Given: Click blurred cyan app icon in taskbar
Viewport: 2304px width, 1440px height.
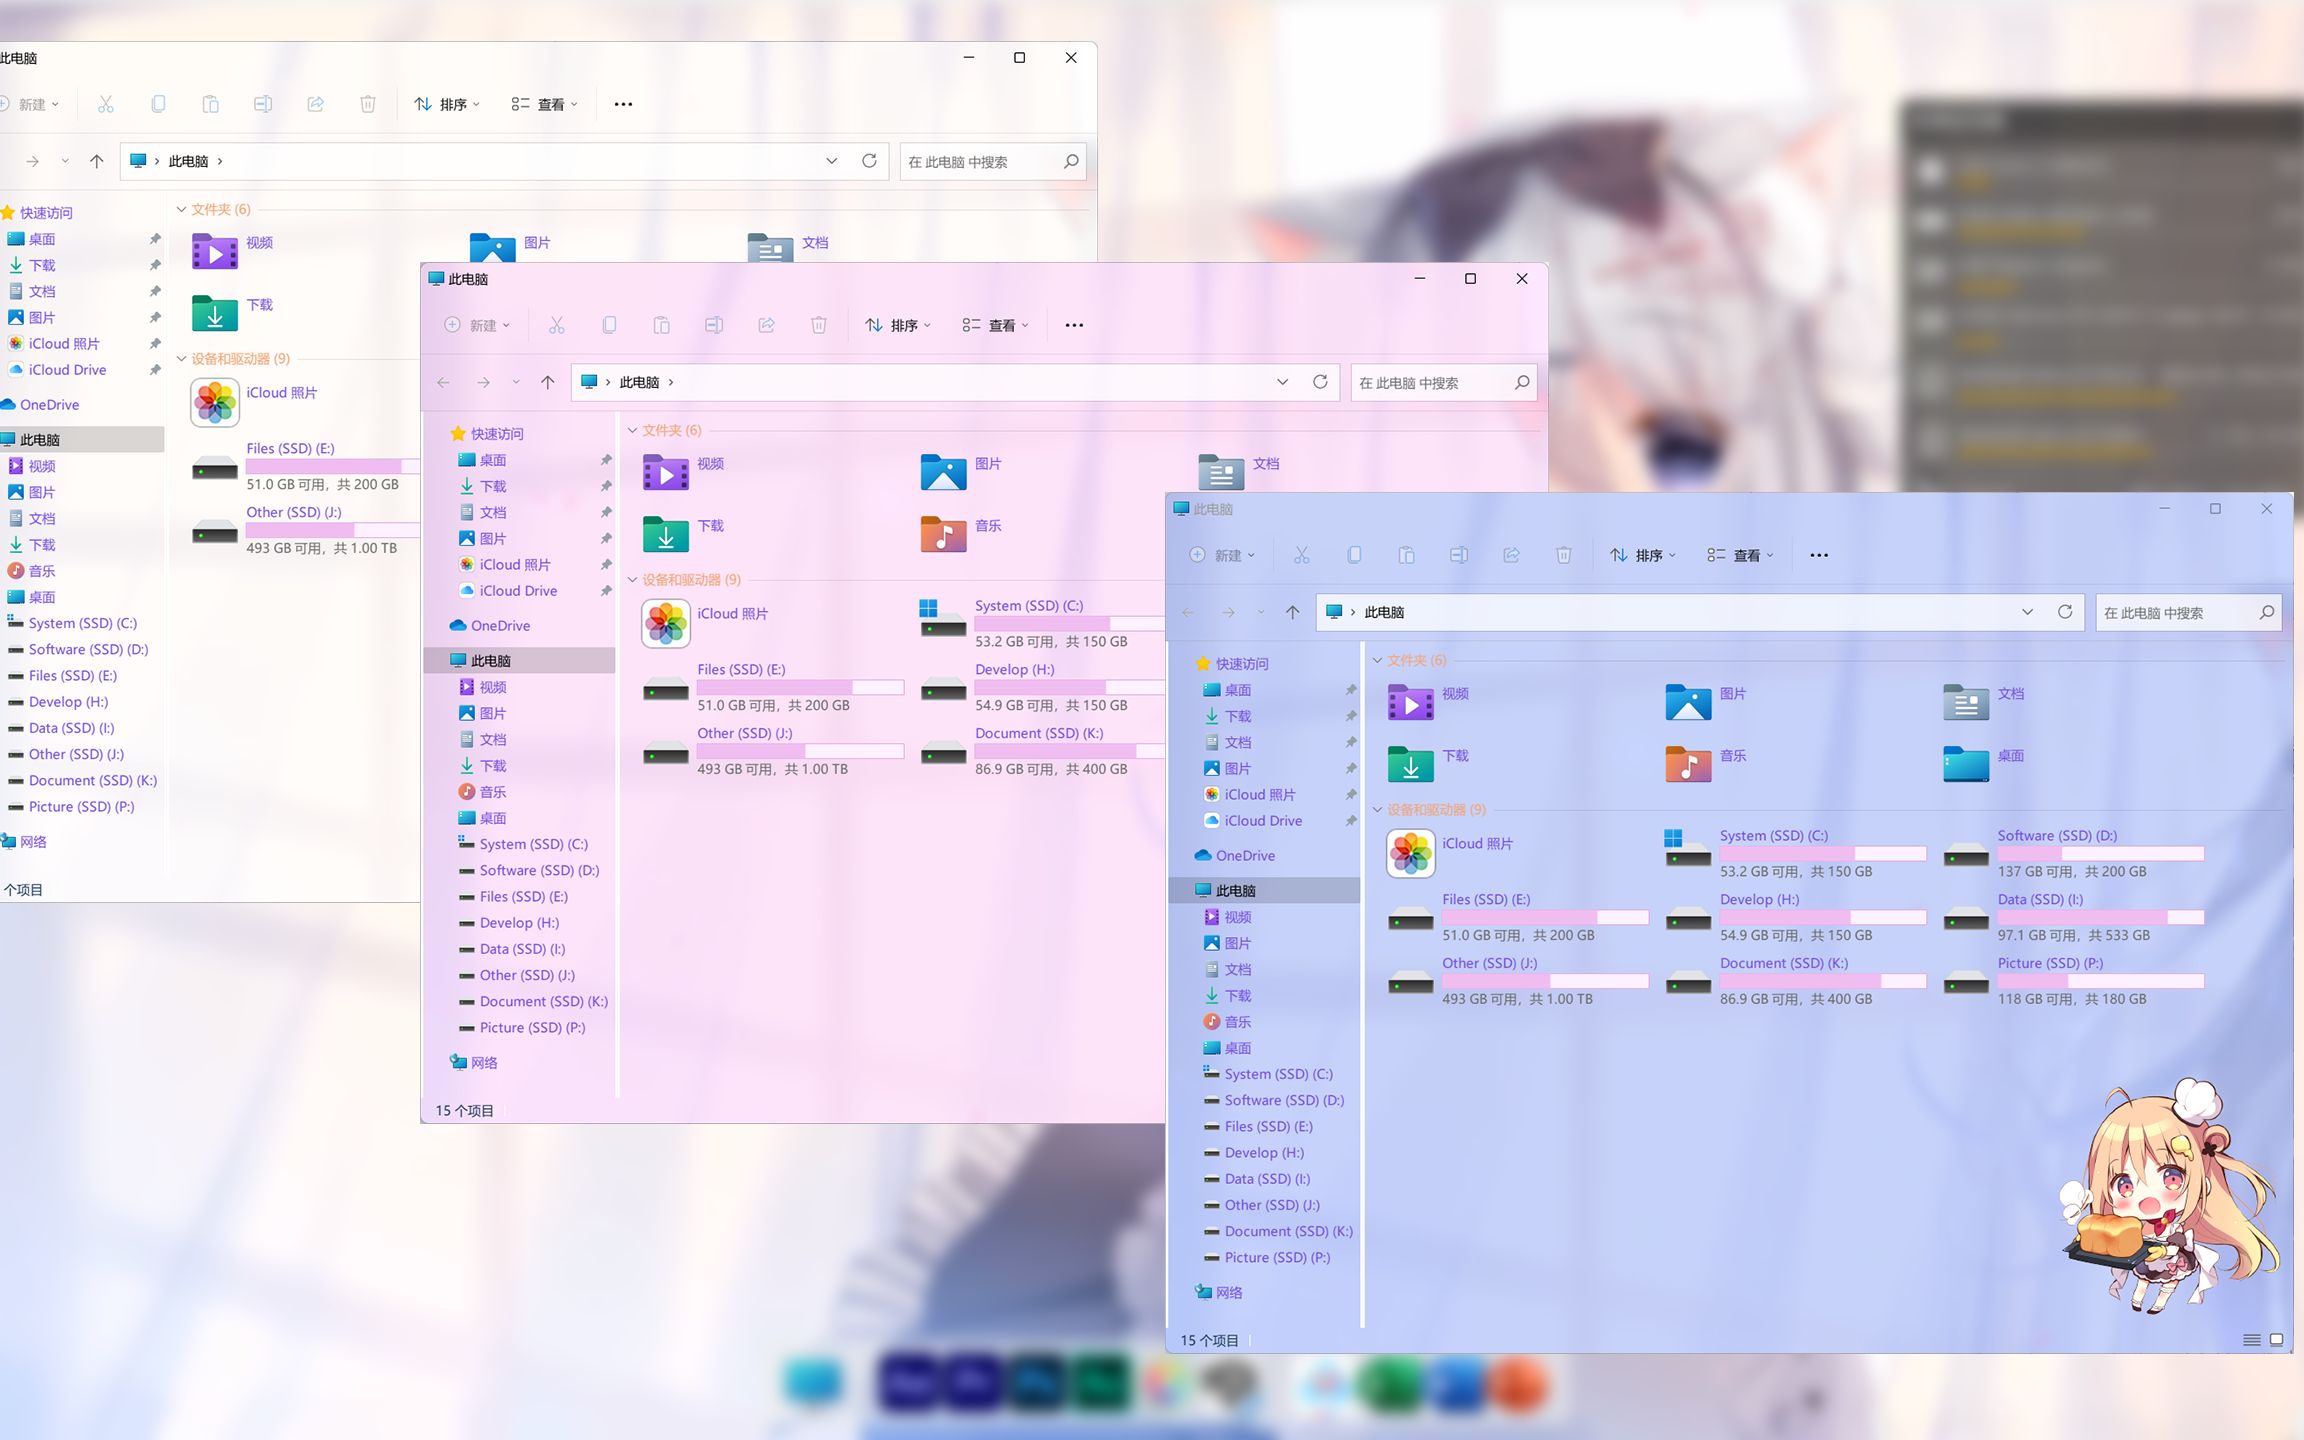Looking at the screenshot, I should (814, 1383).
